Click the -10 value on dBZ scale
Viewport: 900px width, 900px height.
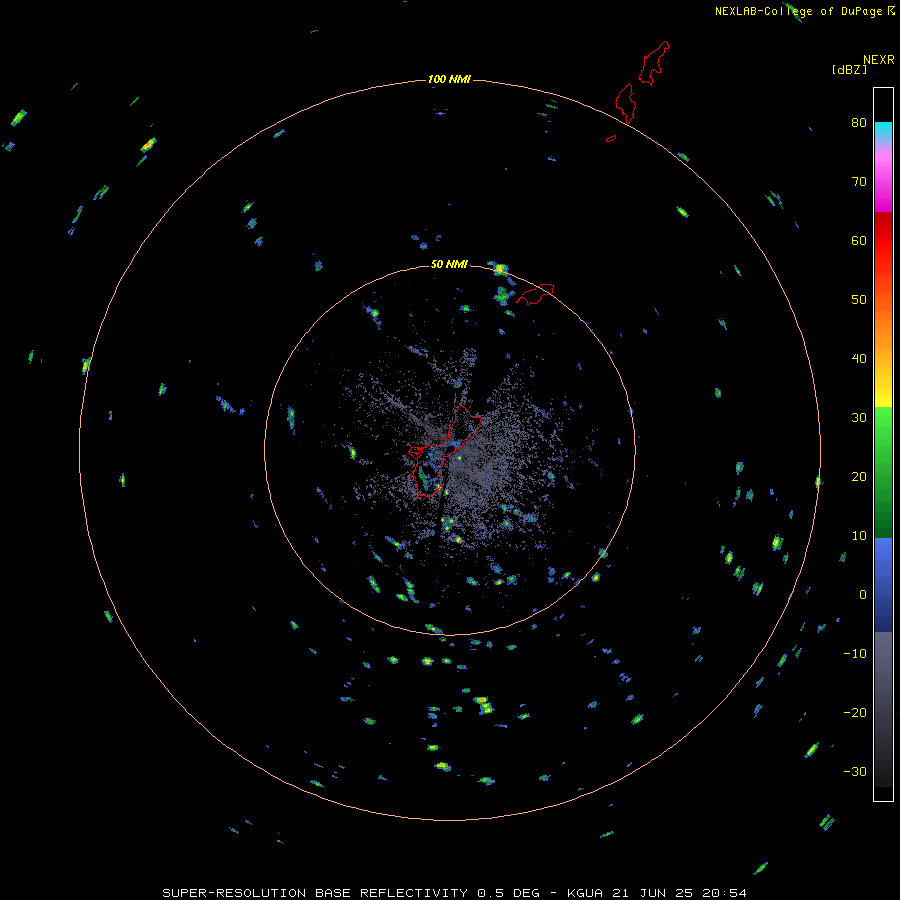(x=855, y=654)
